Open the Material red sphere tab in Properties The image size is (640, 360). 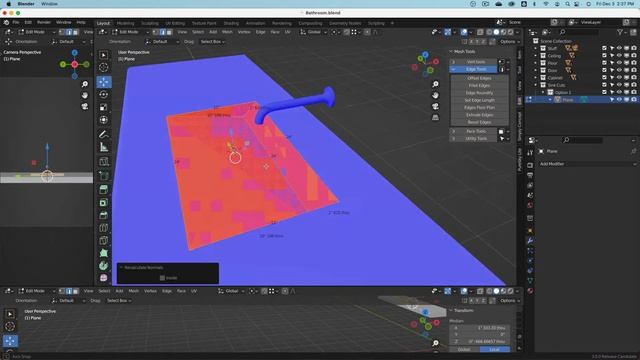[530, 291]
